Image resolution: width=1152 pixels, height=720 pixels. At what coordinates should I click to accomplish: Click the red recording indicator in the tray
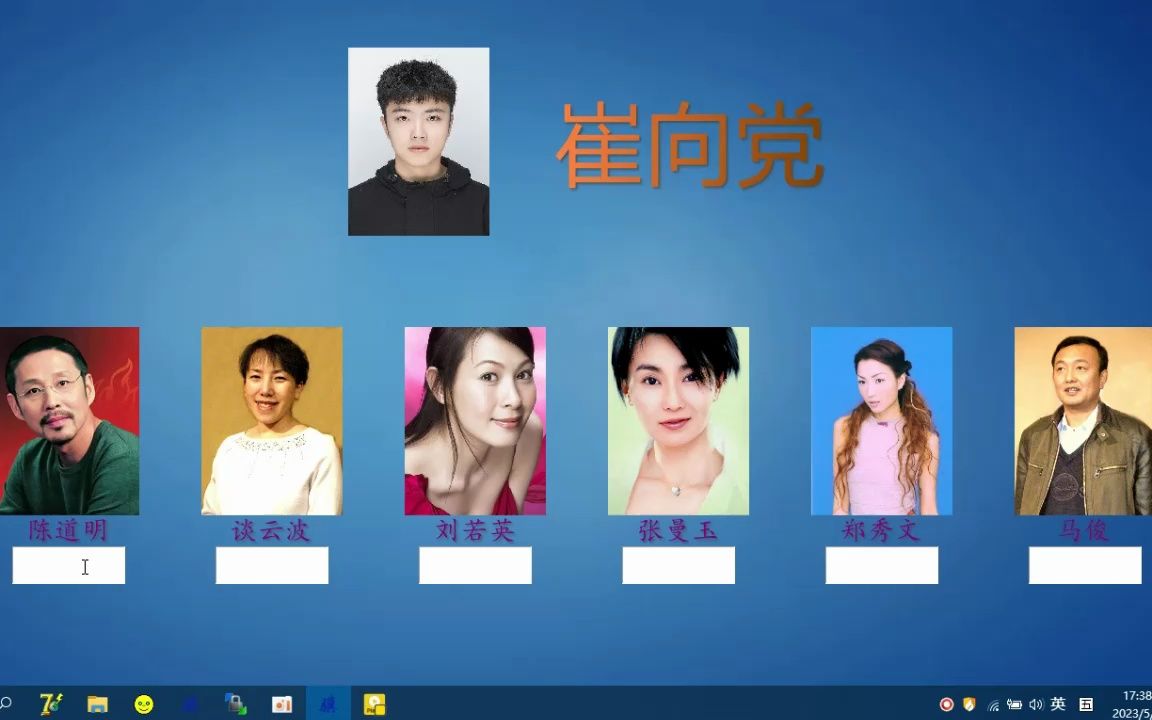click(946, 703)
